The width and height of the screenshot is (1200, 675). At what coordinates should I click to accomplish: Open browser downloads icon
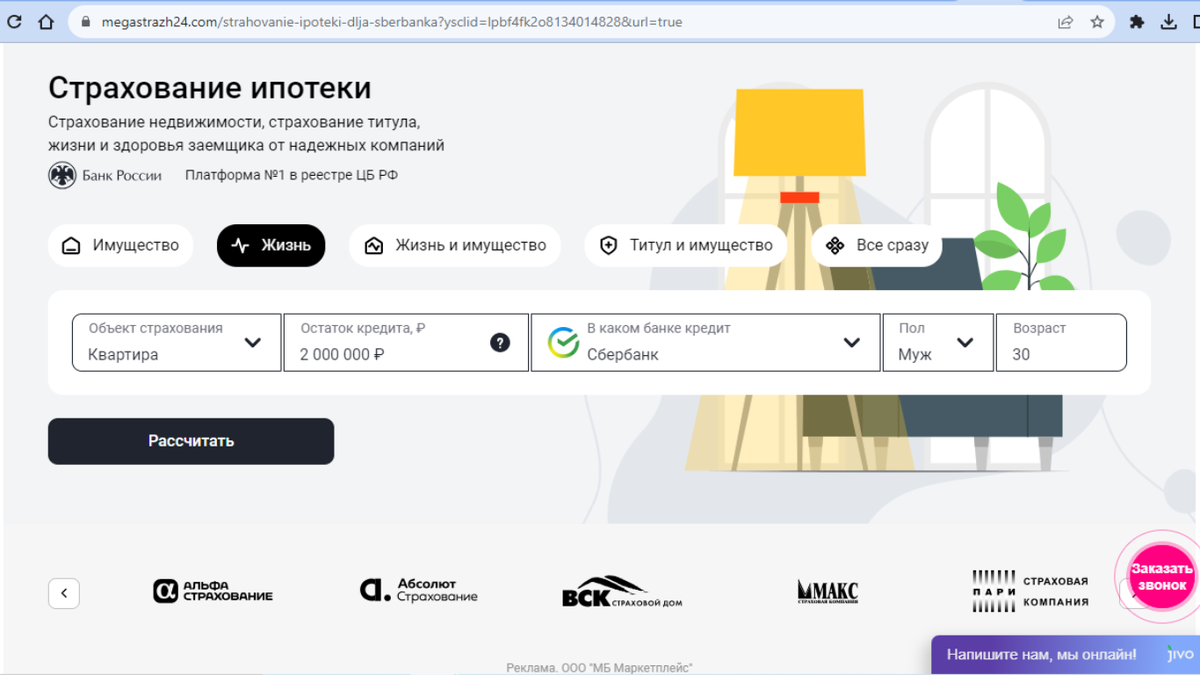click(x=1169, y=22)
